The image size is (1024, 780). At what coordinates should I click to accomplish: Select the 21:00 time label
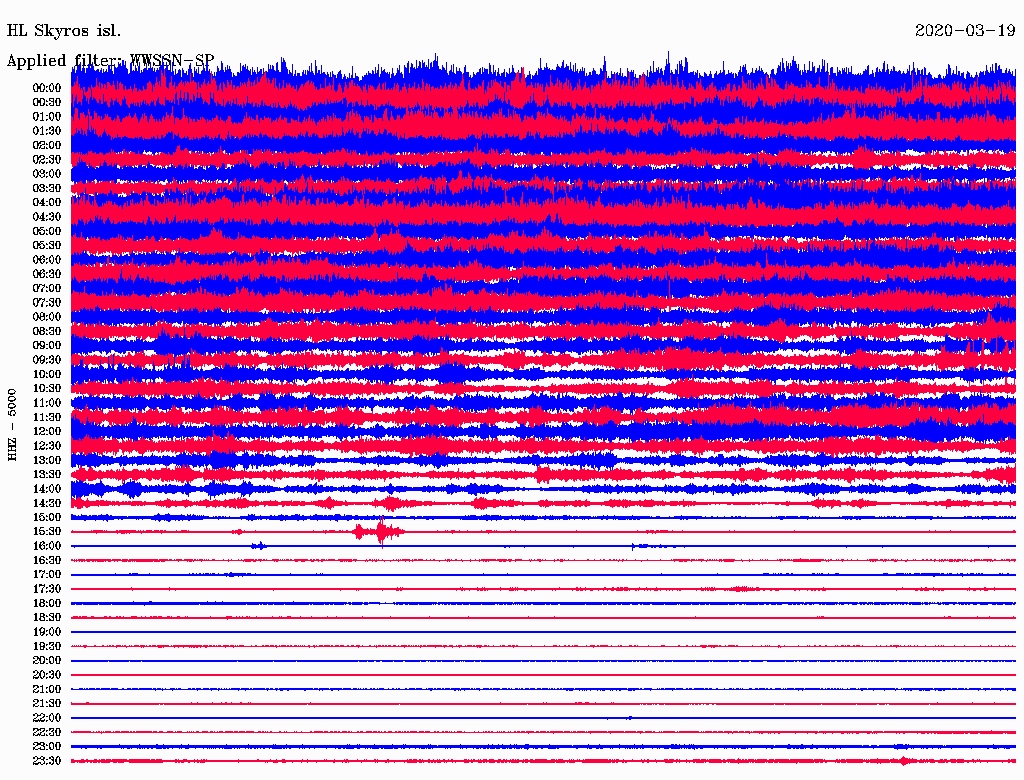pyautogui.click(x=47, y=689)
